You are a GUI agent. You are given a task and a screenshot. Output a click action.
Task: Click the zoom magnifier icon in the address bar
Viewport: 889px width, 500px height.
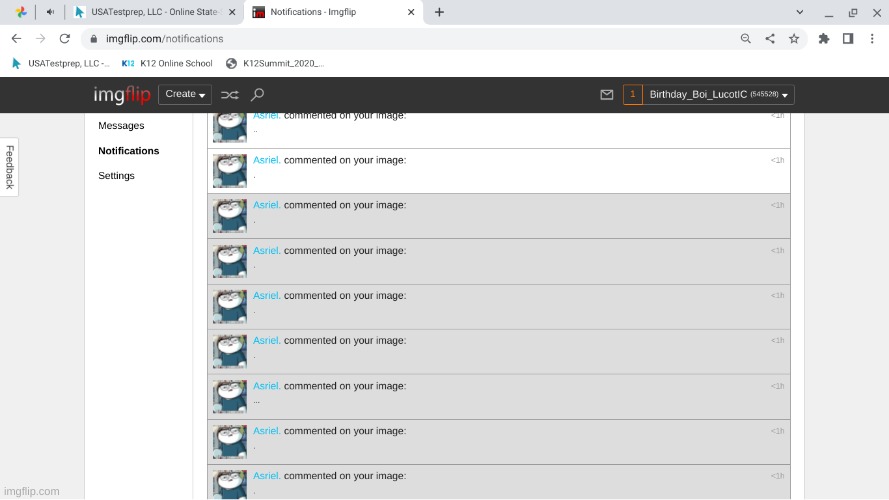click(745, 39)
